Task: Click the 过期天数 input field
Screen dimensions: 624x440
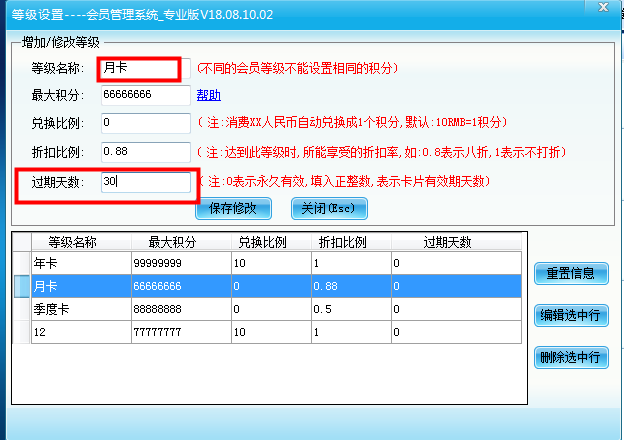Action: 144,182
